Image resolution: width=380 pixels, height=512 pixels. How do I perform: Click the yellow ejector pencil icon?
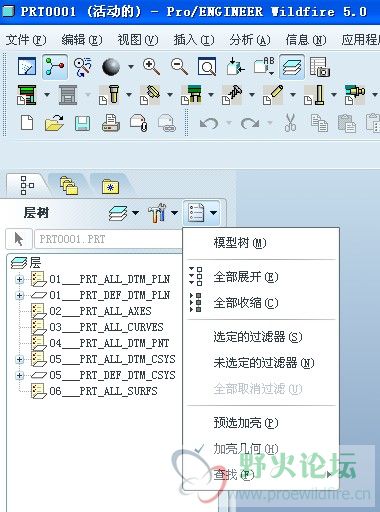(273, 95)
